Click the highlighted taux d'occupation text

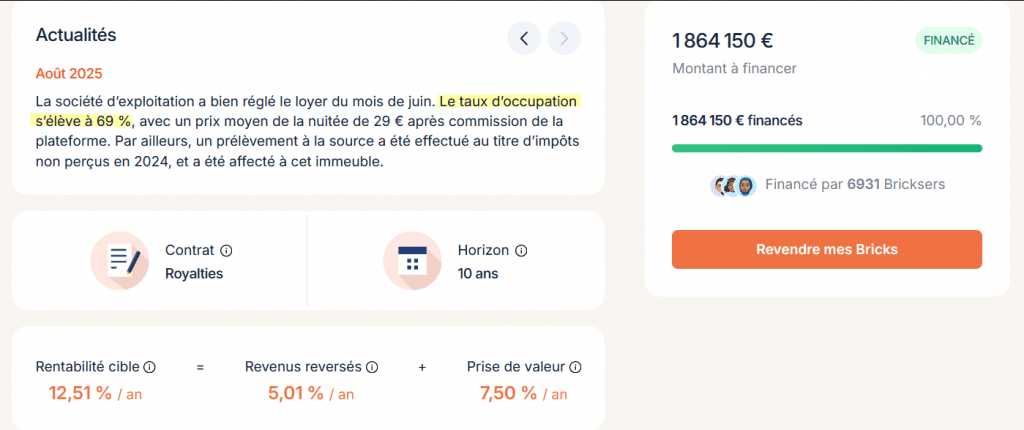coord(509,101)
